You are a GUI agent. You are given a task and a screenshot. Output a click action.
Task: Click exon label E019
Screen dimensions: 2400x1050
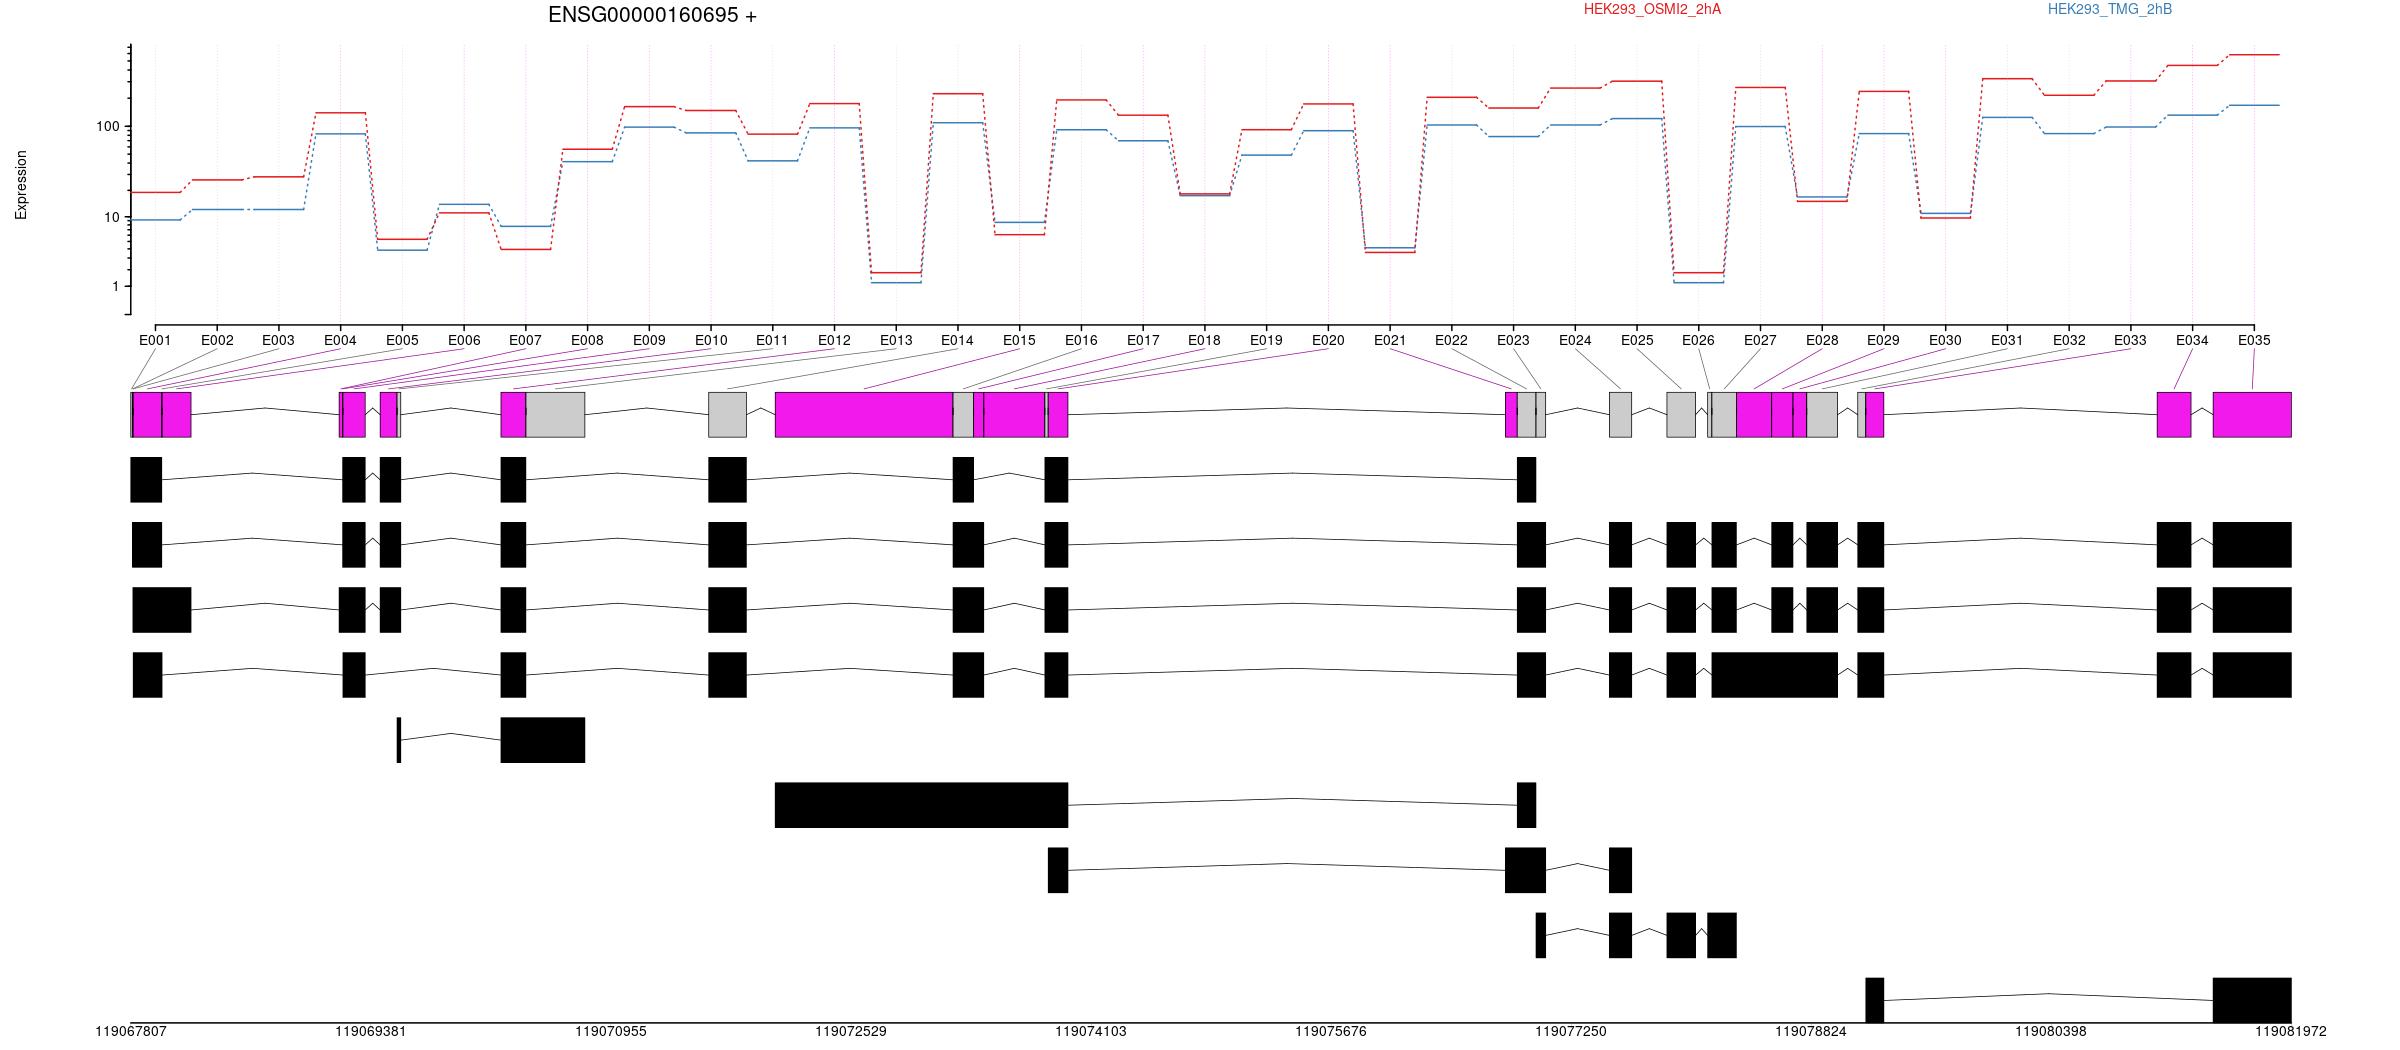tap(1266, 340)
